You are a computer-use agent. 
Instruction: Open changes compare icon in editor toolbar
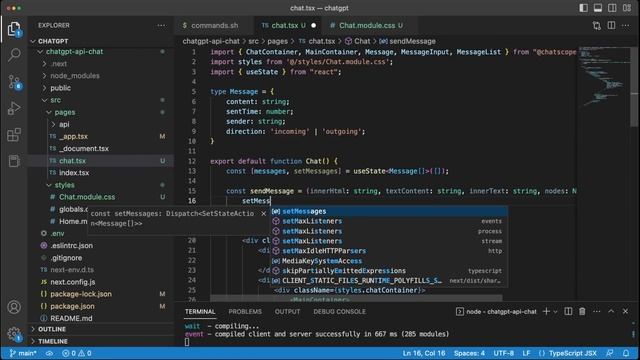(x=597, y=25)
